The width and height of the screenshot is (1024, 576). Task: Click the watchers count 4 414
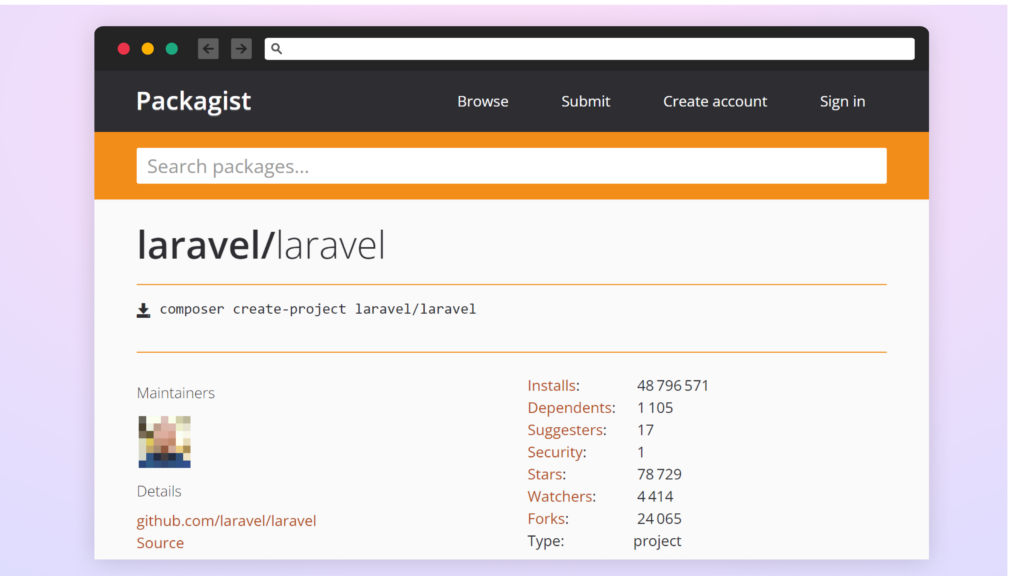[x=655, y=496]
